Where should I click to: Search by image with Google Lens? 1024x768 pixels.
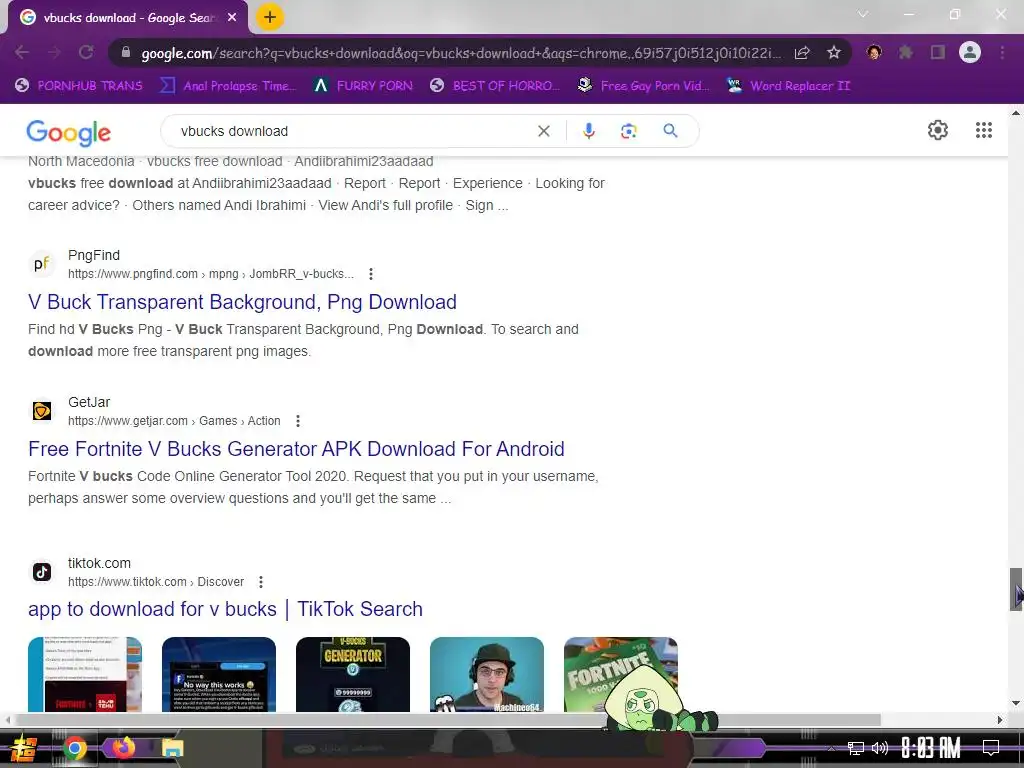pos(628,131)
